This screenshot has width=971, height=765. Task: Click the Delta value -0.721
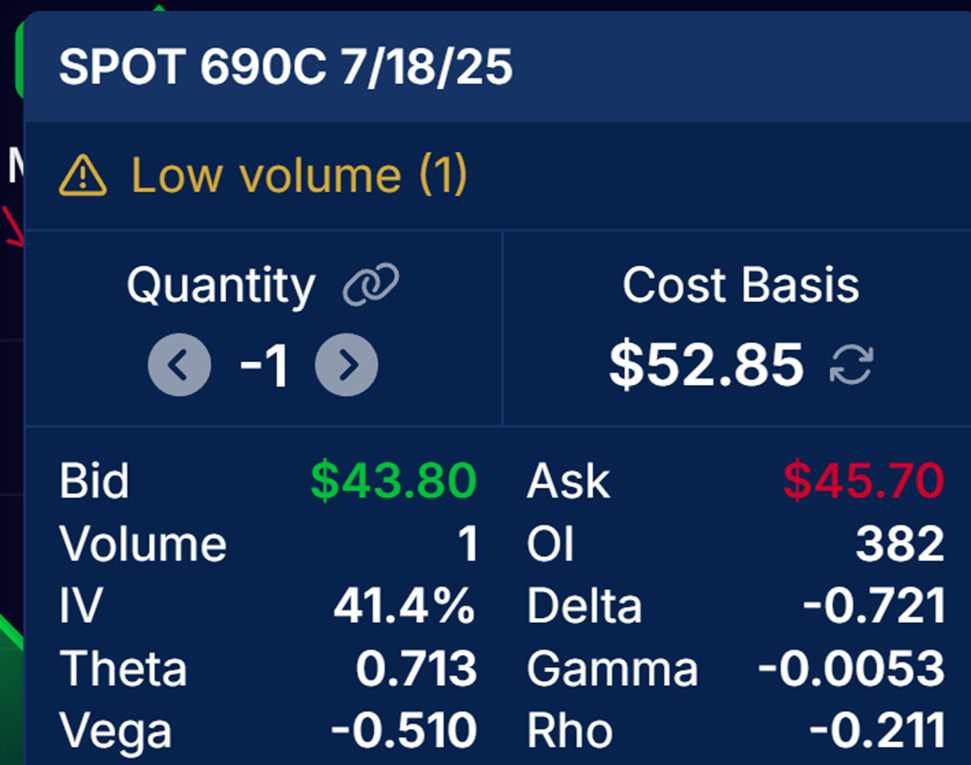tap(874, 605)
